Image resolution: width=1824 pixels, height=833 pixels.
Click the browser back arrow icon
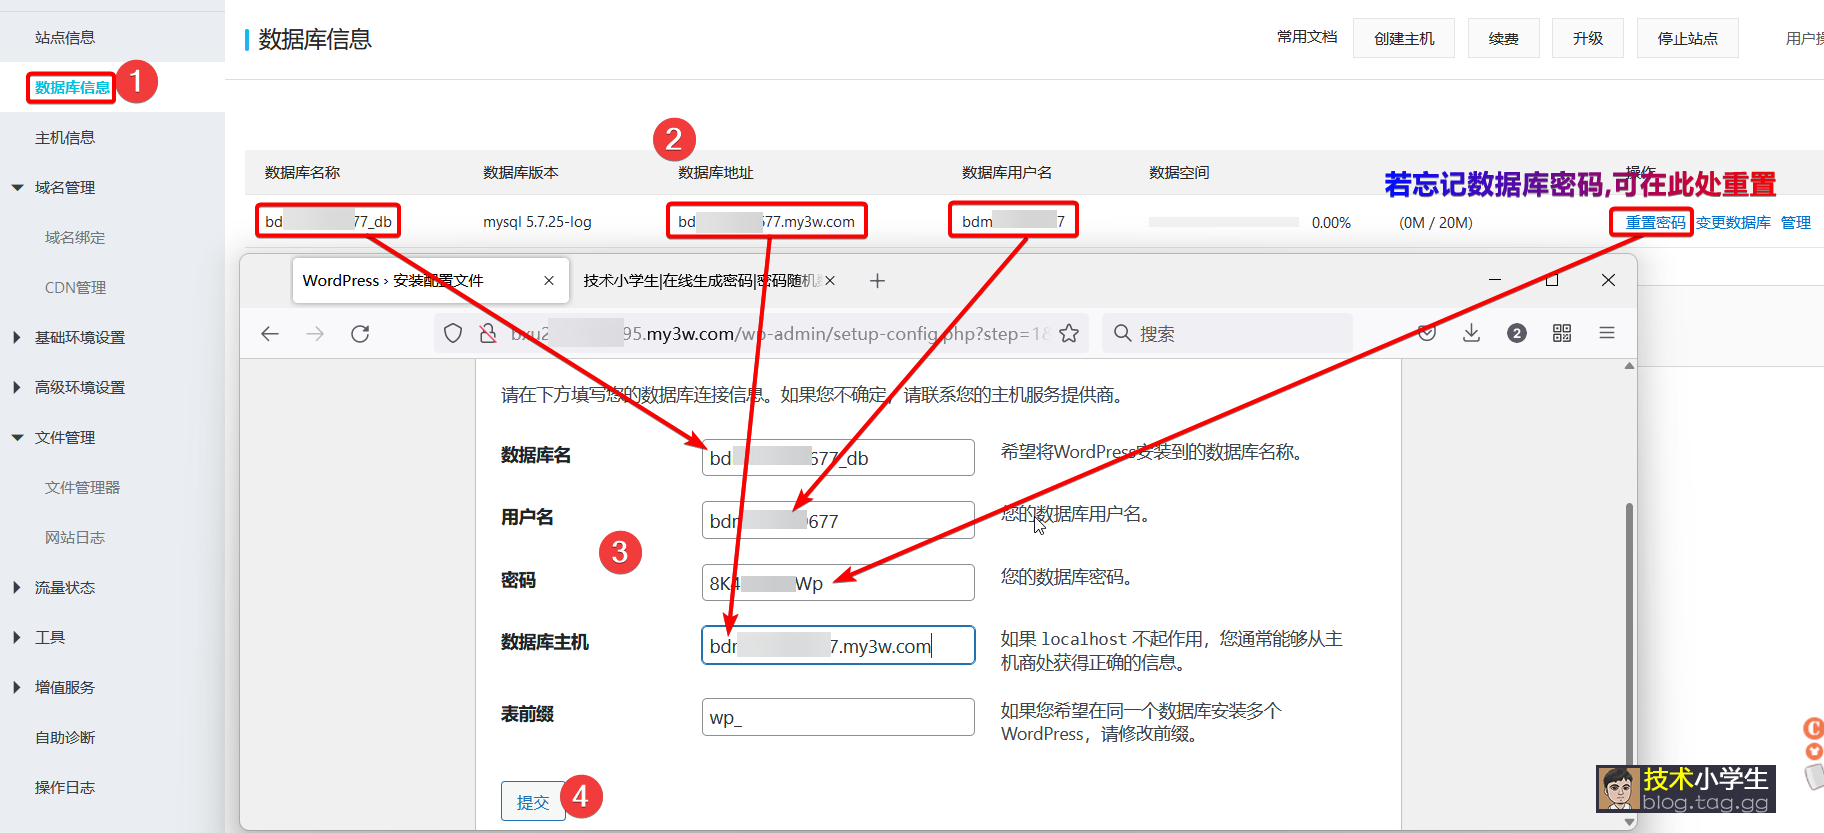tap(270, 334)
